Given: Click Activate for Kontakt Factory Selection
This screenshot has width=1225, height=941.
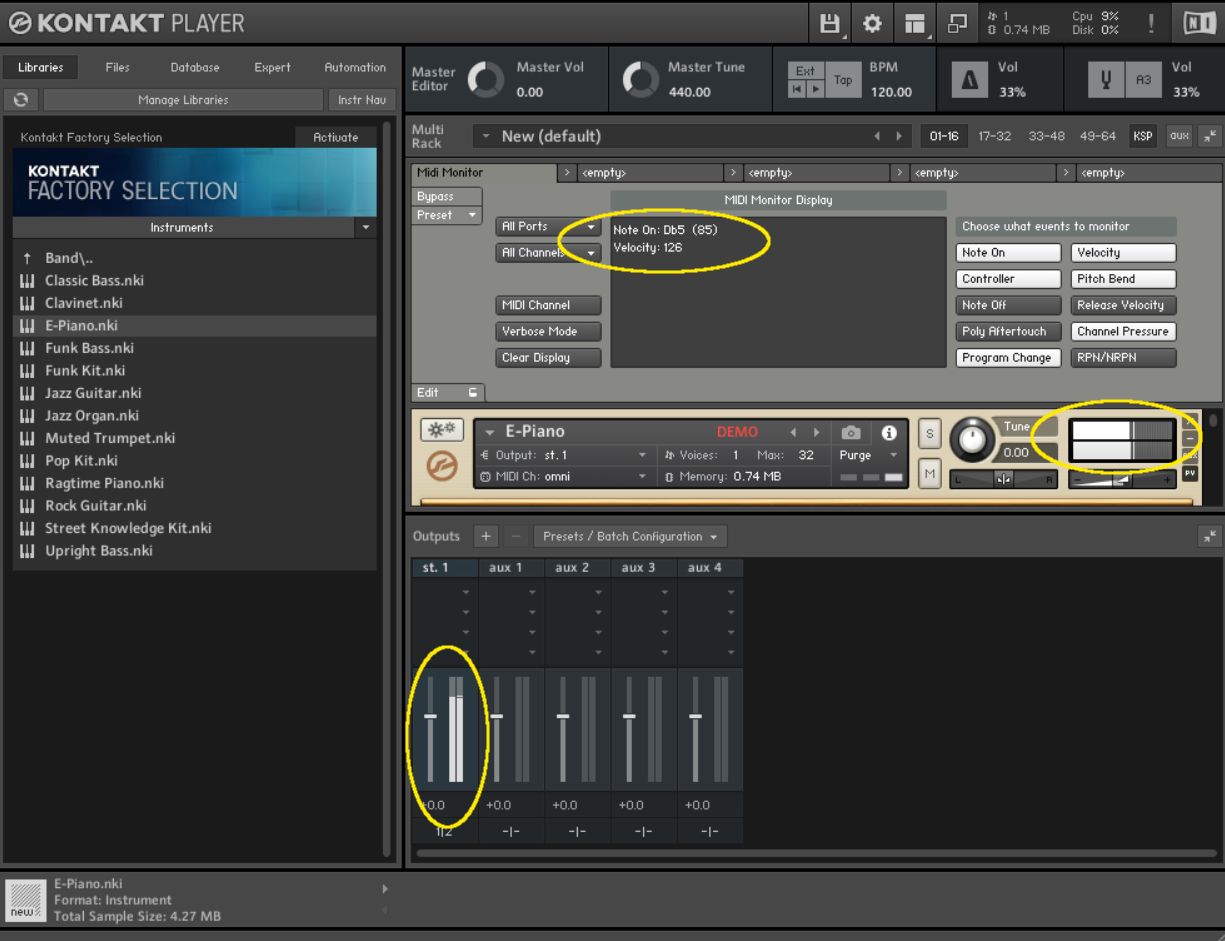Looking at the screenshot, I should tap(336, 138).
